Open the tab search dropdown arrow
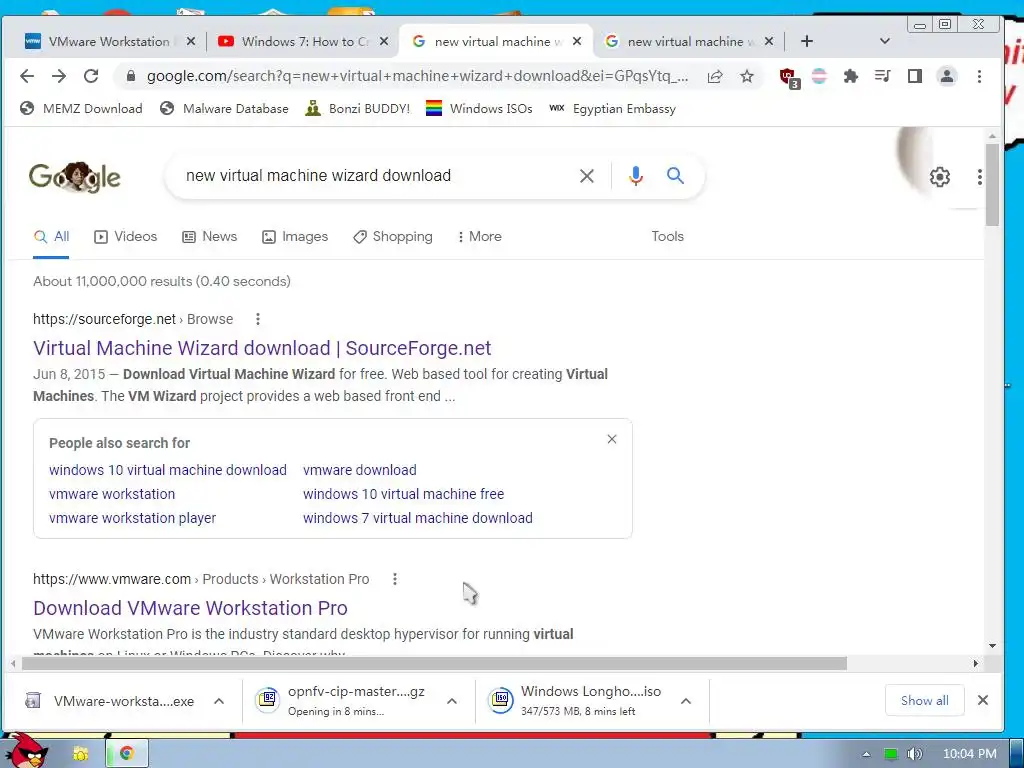This screenshot has height=768, width=1024. [884, 41]
